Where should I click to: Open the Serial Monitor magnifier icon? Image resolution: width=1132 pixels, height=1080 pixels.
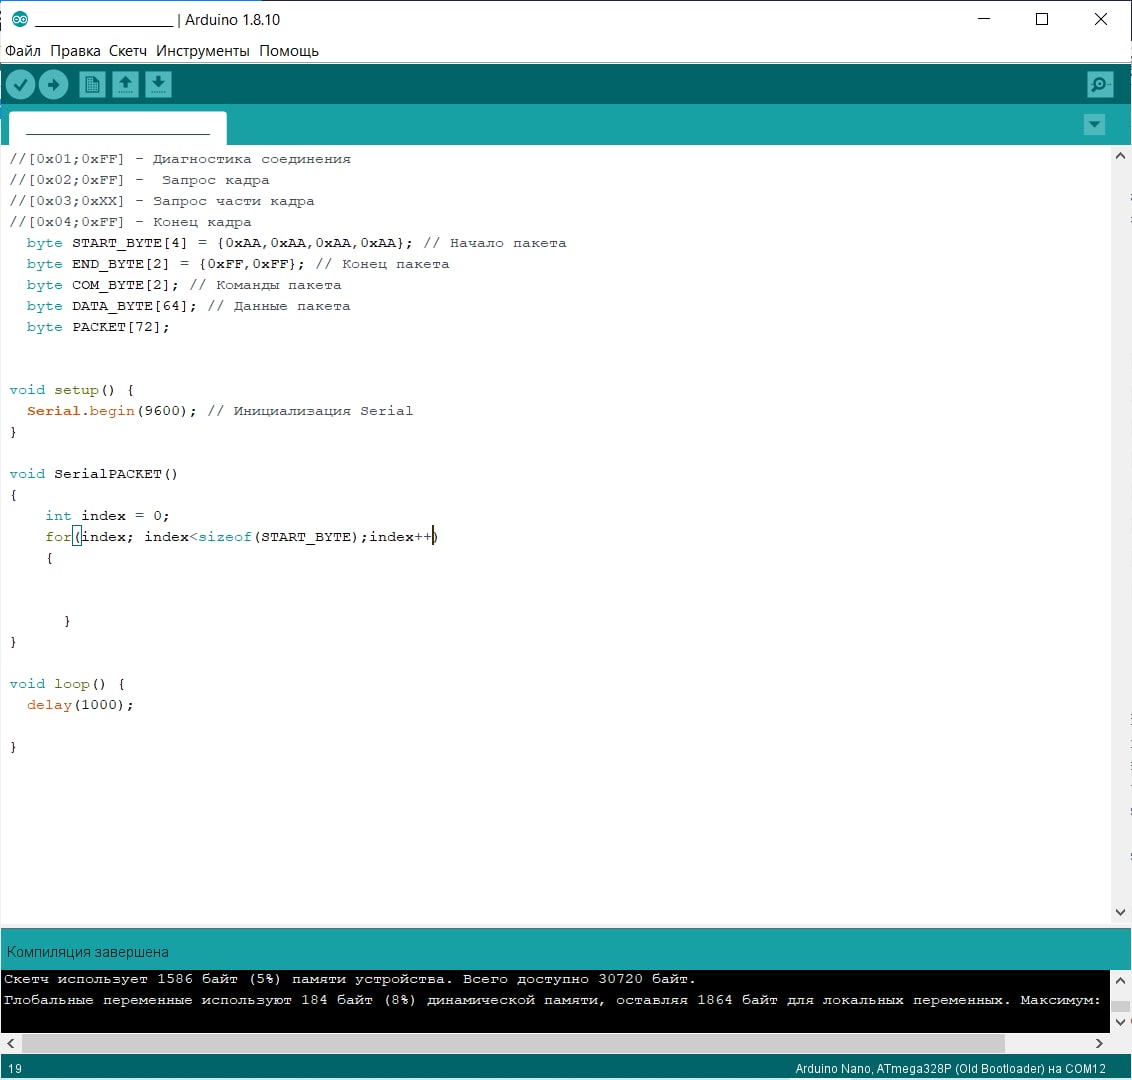pyautogui.click(x=1099, y=85)
